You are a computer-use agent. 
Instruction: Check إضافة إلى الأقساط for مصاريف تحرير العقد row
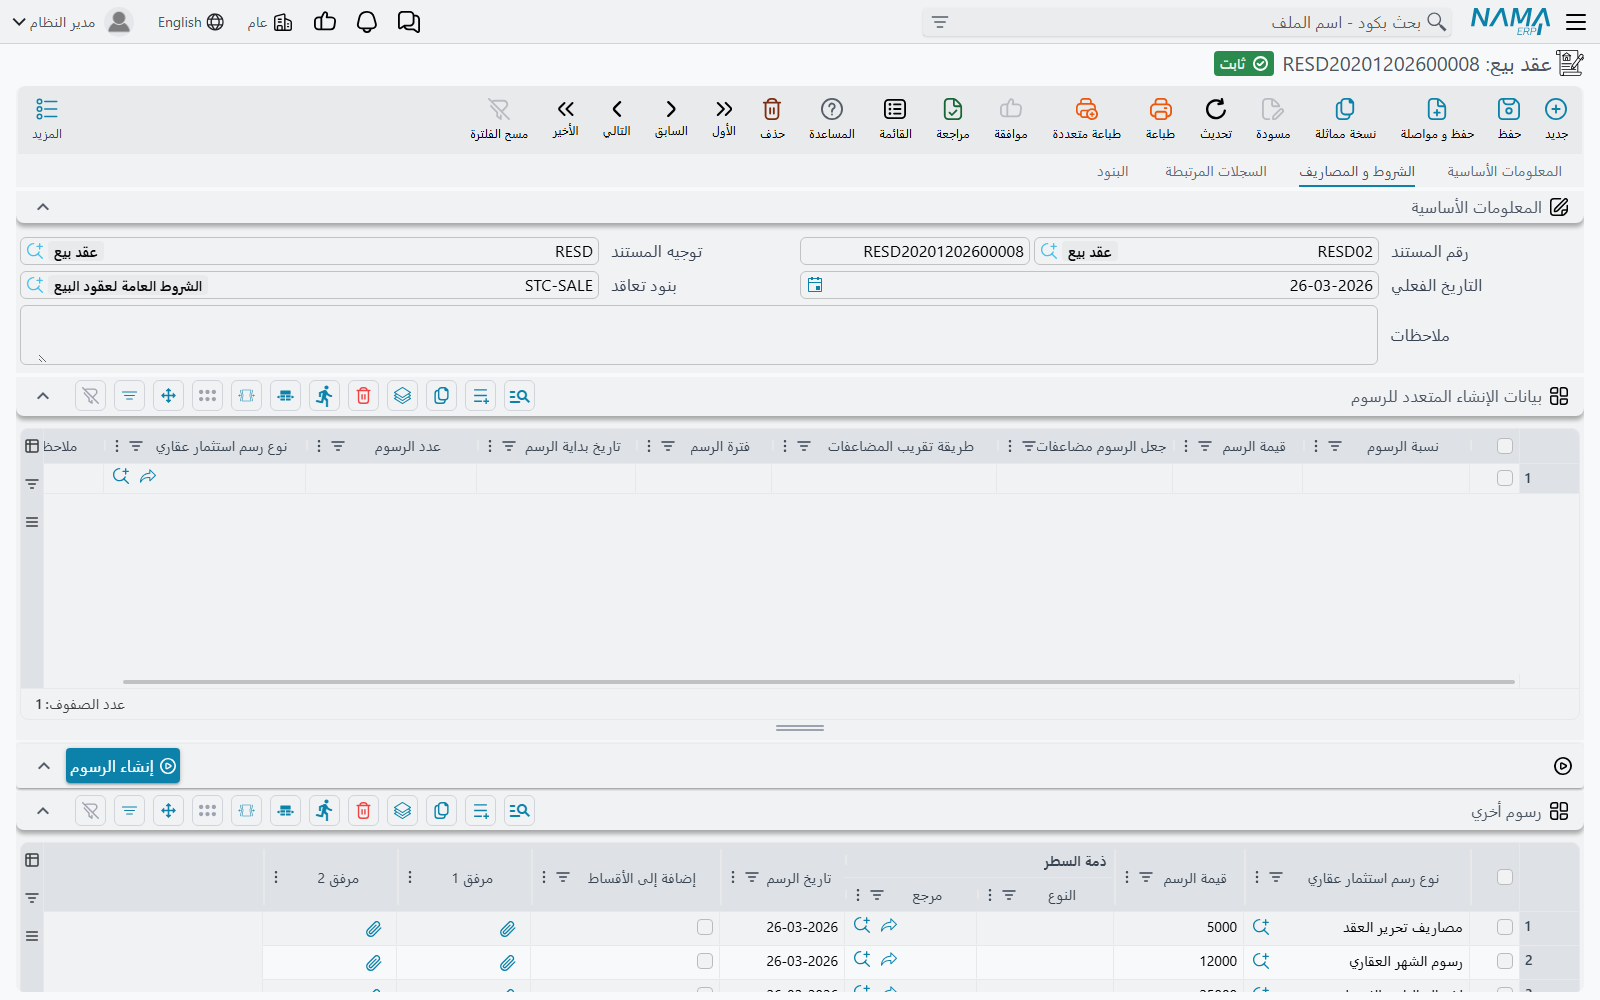[705, 927]
